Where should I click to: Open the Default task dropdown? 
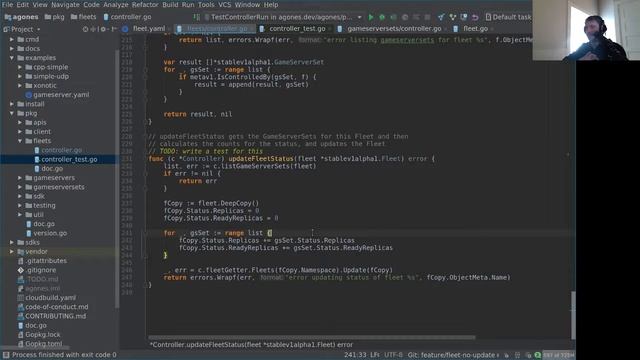point(509,17)
